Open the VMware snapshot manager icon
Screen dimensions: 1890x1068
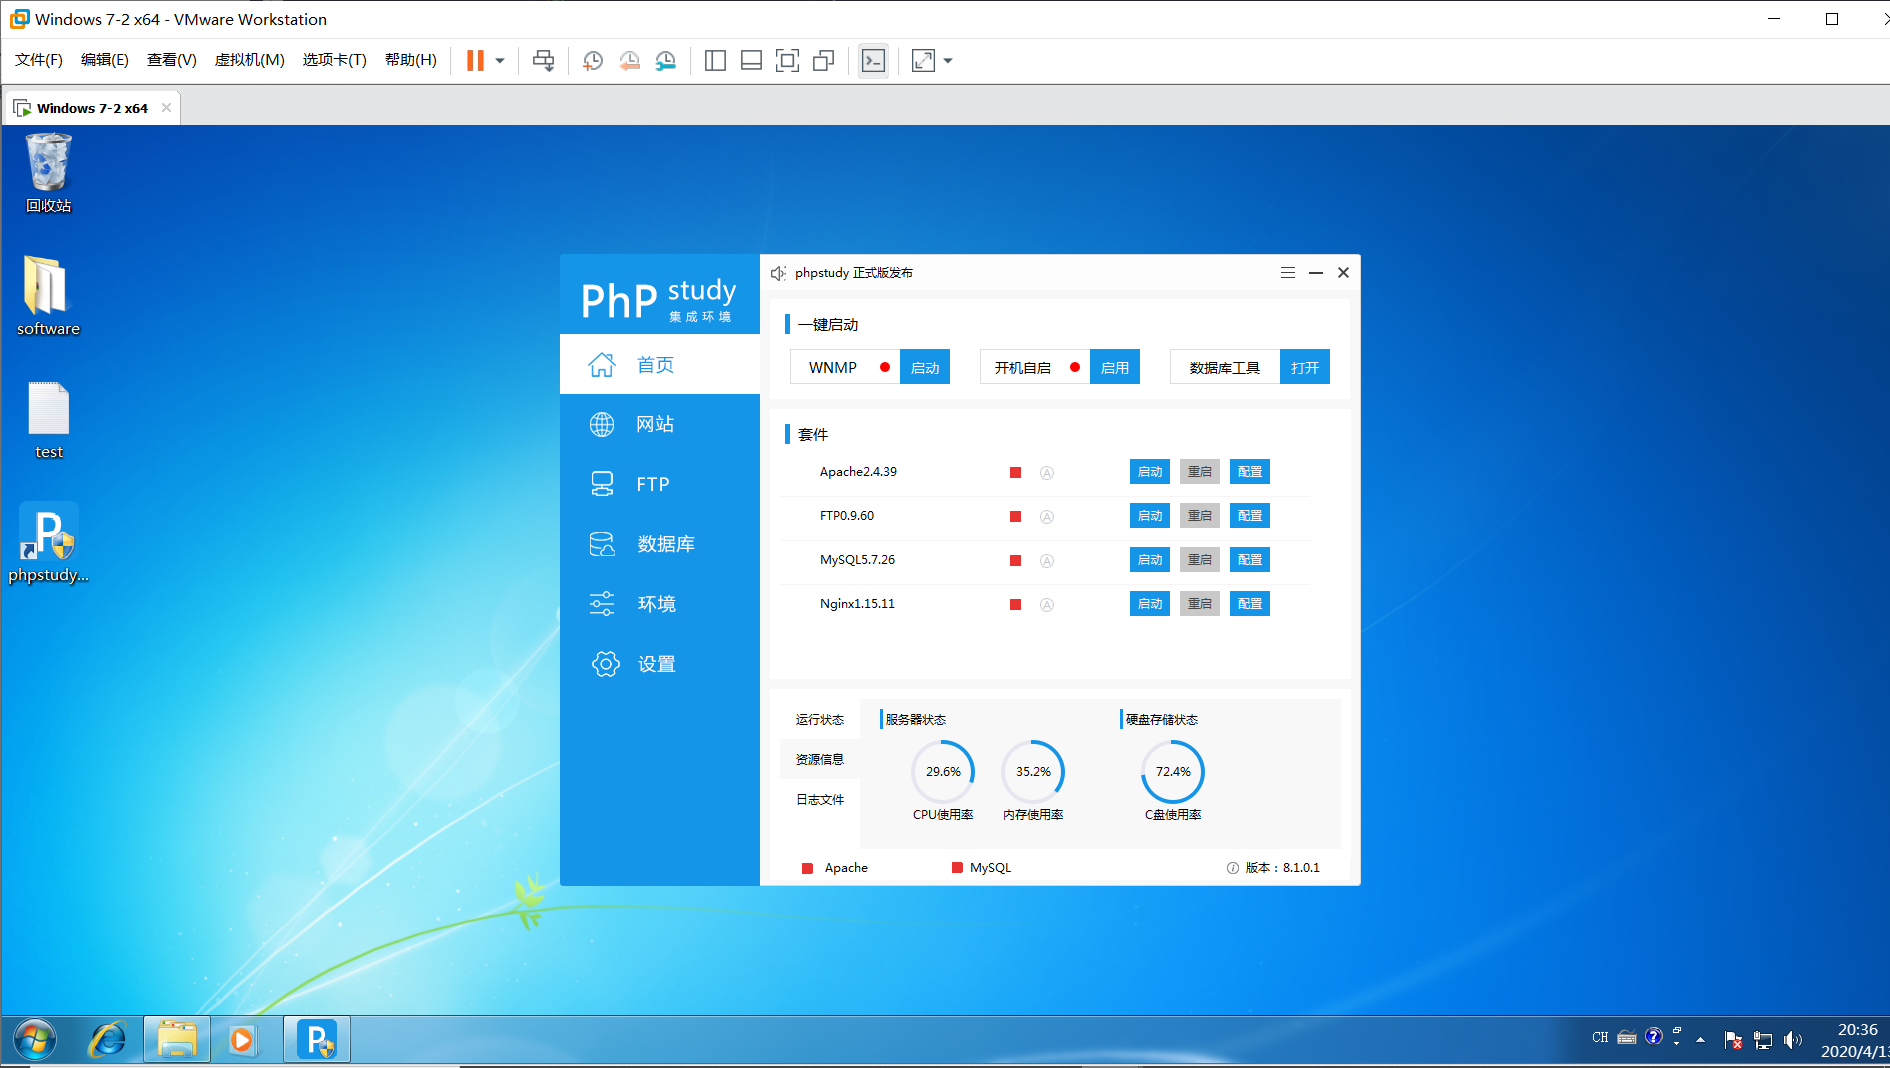665,61
